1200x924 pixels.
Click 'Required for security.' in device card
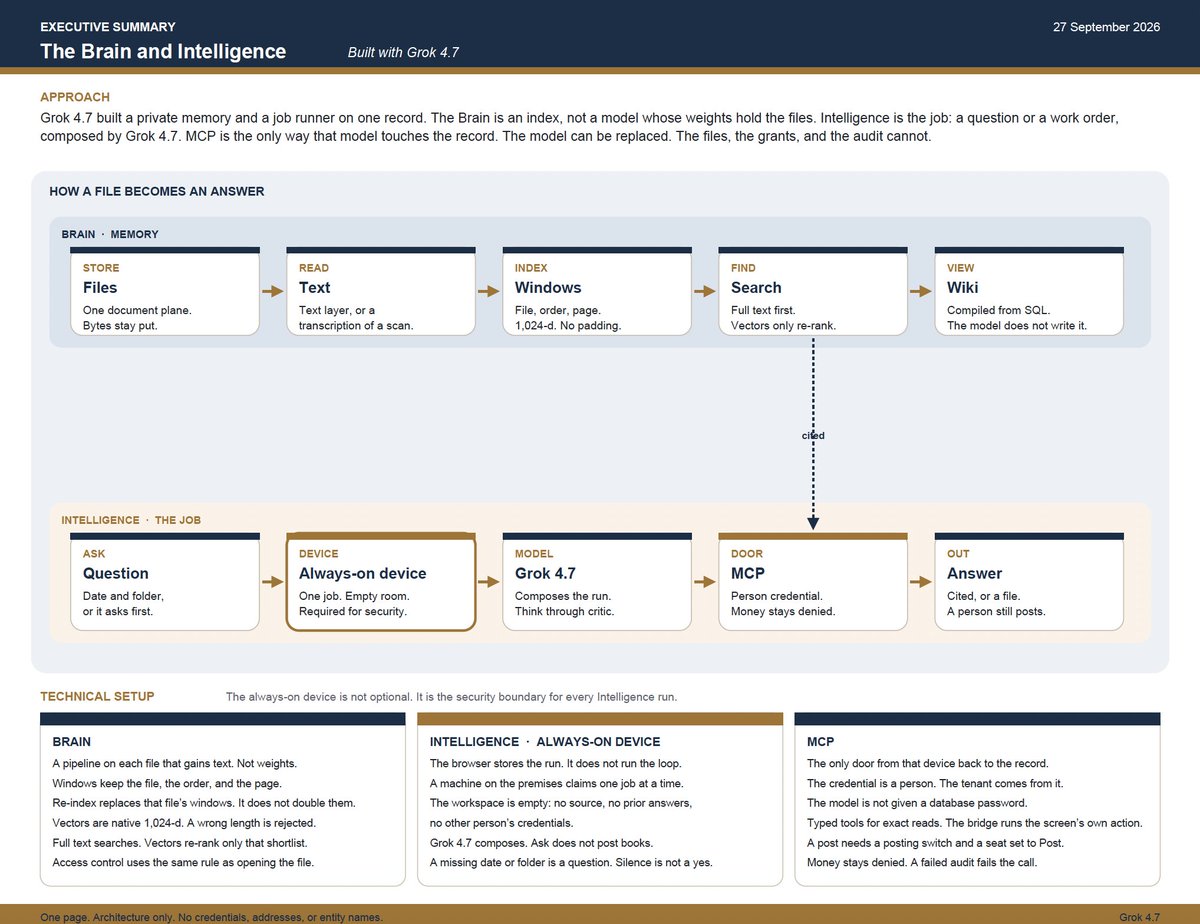[353, 611]
